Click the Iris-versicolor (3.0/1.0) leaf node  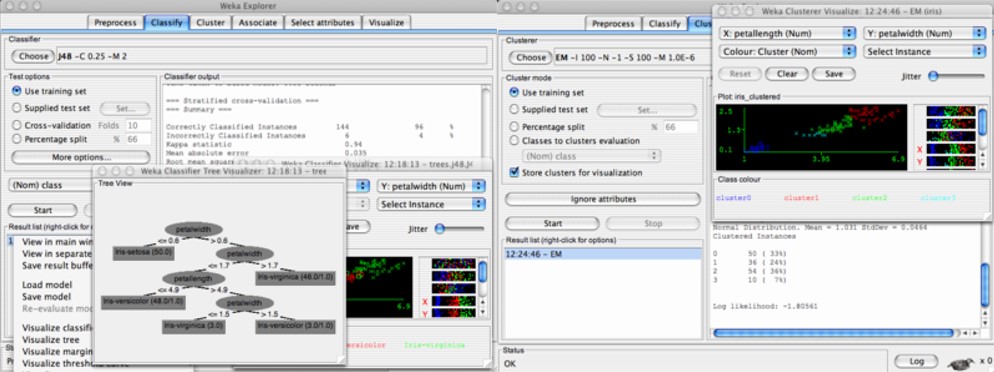point(296,326)
